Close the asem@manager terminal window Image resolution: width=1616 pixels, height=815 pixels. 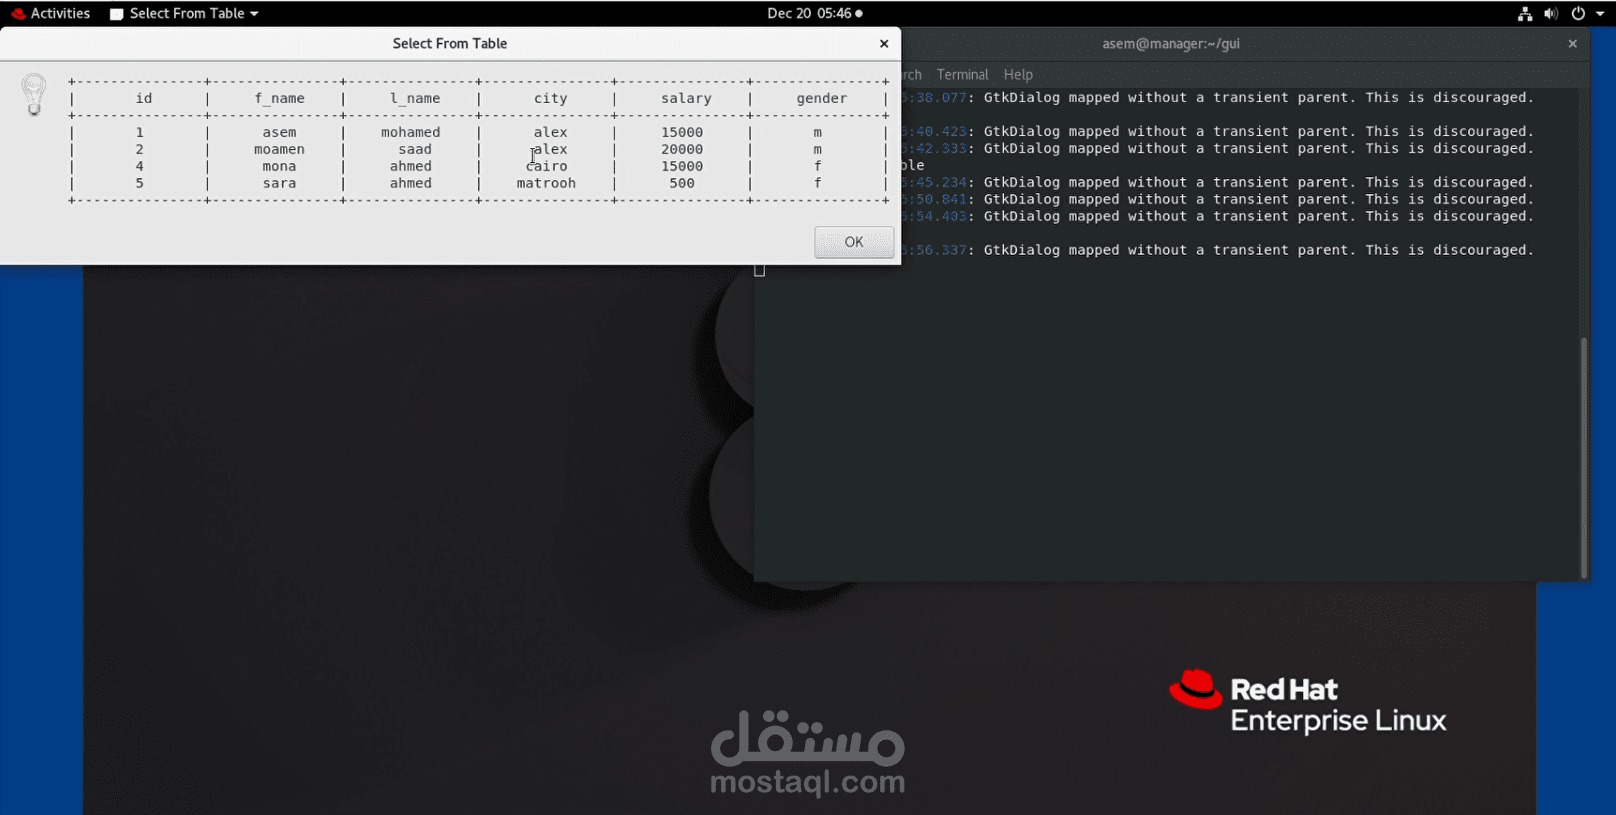tap(1573, 44)
